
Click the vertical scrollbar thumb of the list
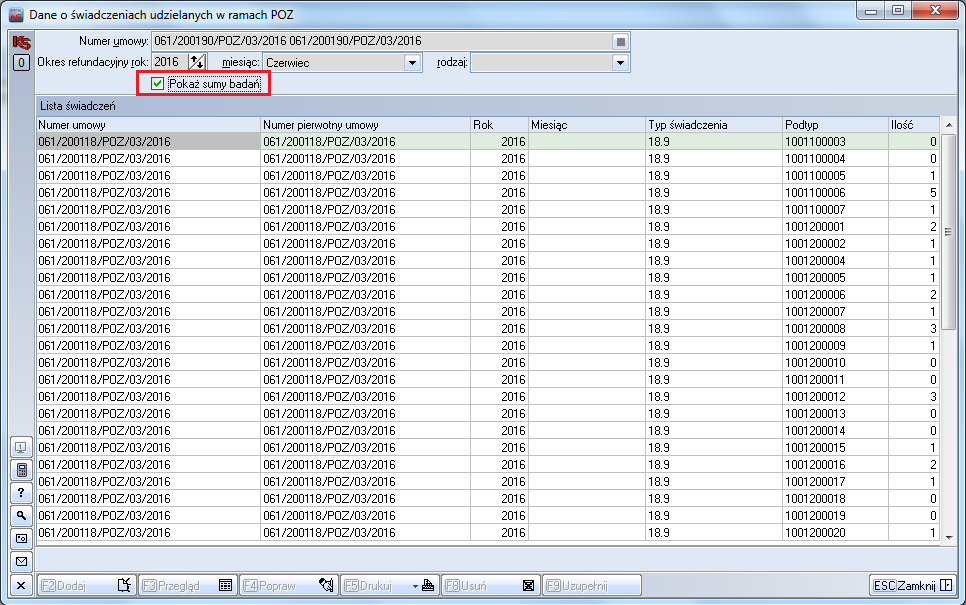pos(949,232)
